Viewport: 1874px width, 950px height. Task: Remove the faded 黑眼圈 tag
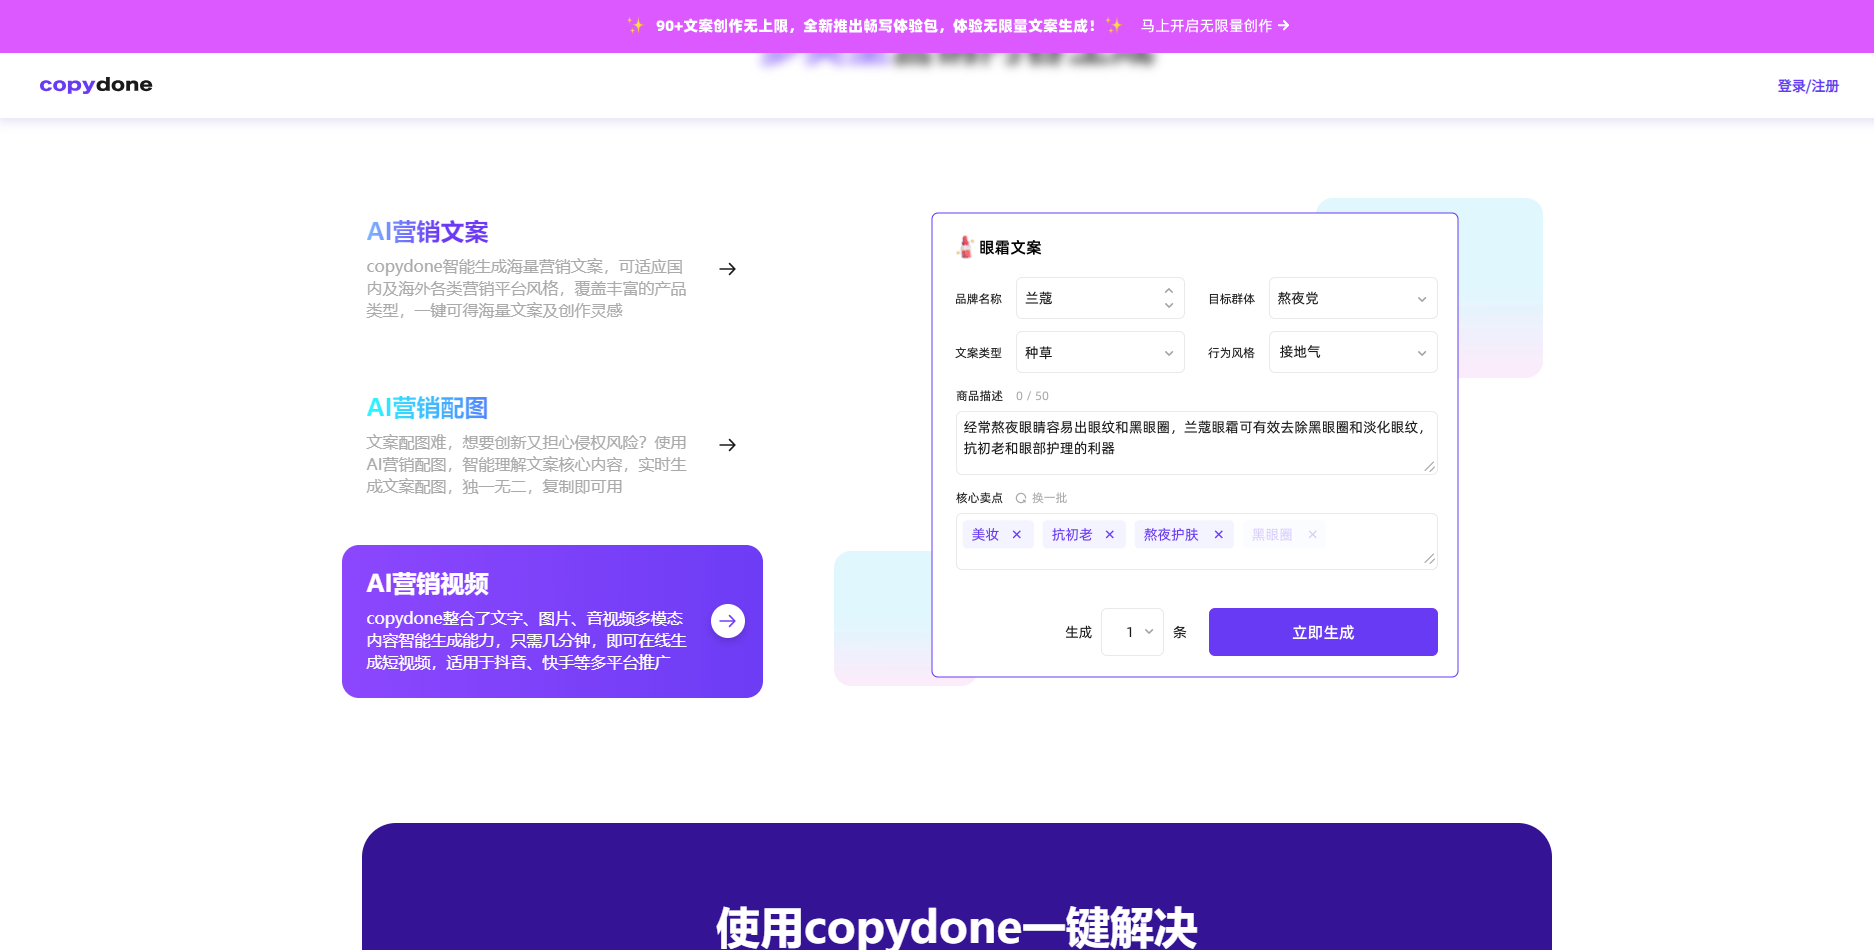pyautogui.click(x=1313, y=535)
